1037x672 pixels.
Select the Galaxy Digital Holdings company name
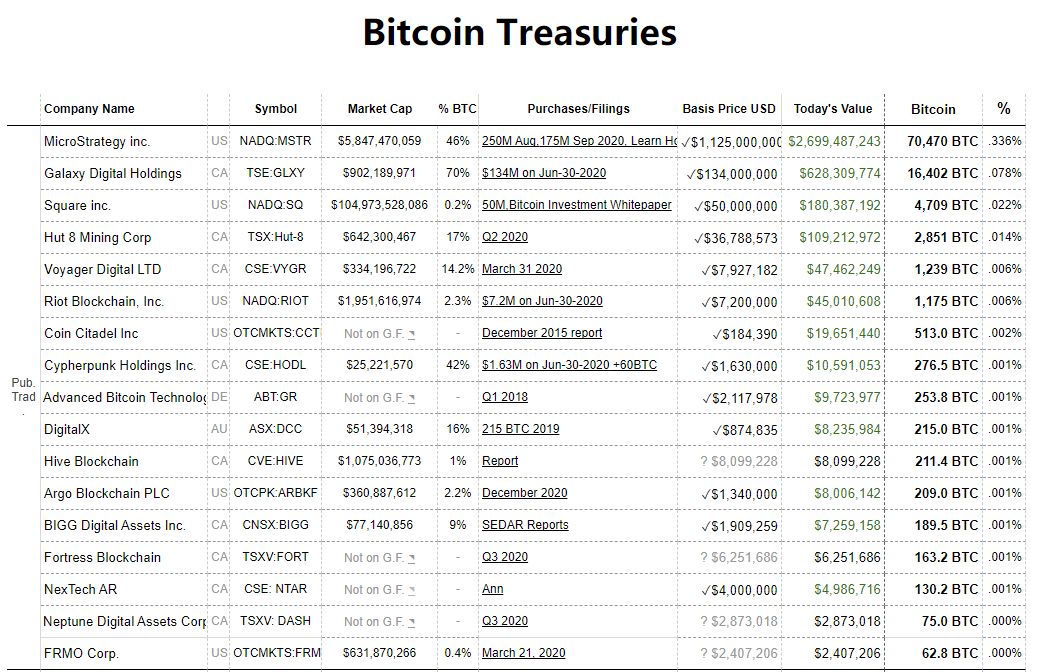point(113,173)
